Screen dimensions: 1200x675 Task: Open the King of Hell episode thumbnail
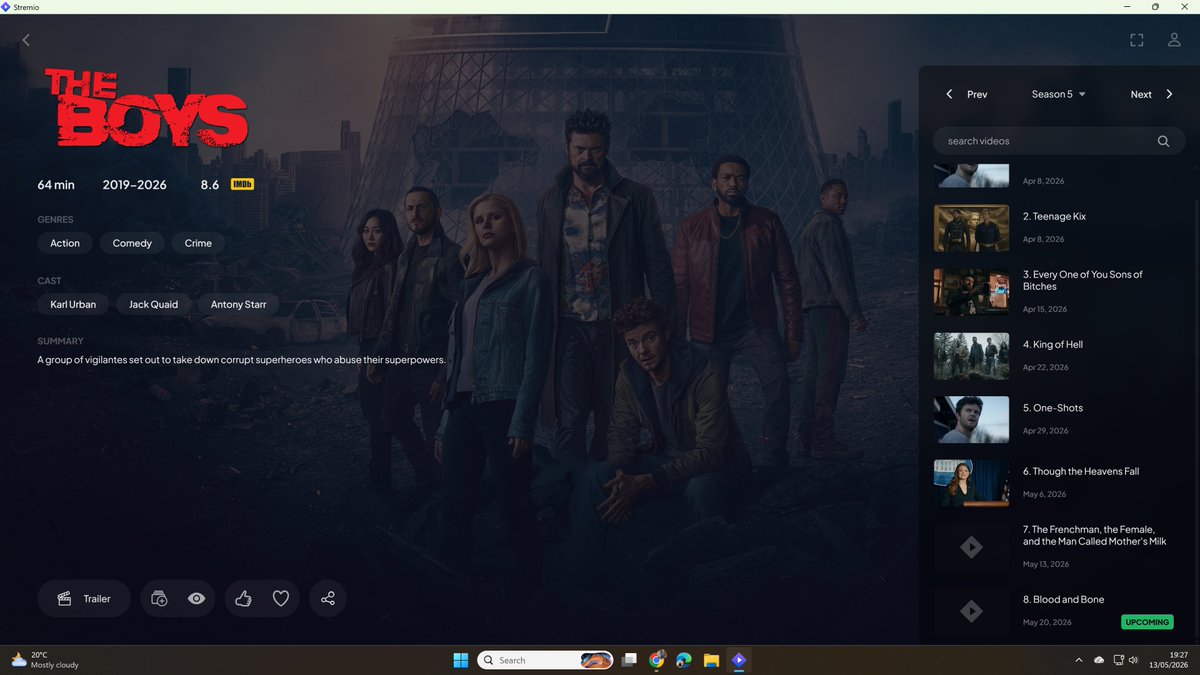(971, 356)
